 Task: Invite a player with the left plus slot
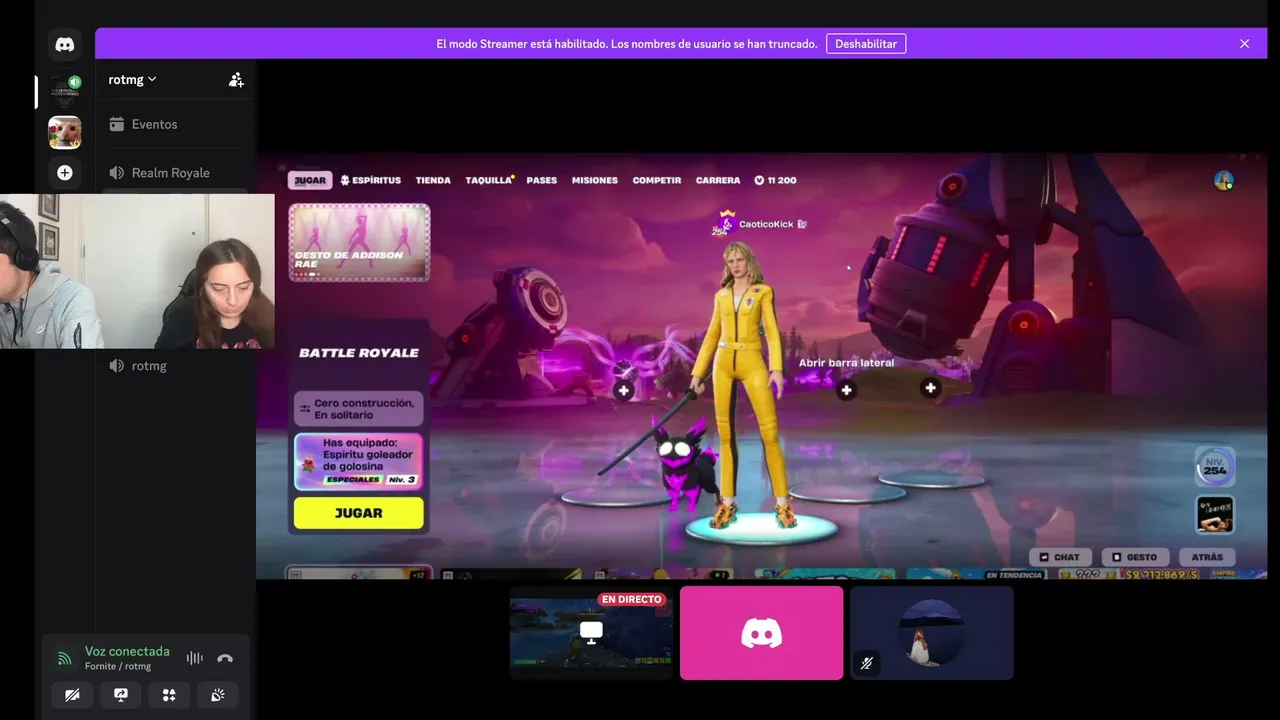(x=624, y=390)
